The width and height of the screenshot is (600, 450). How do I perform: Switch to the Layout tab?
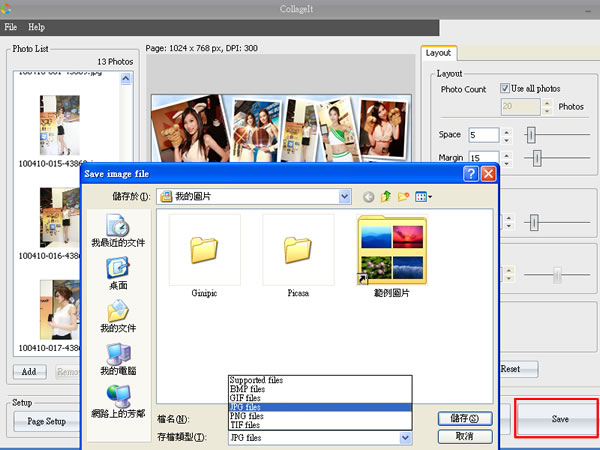tap(439, 53)
